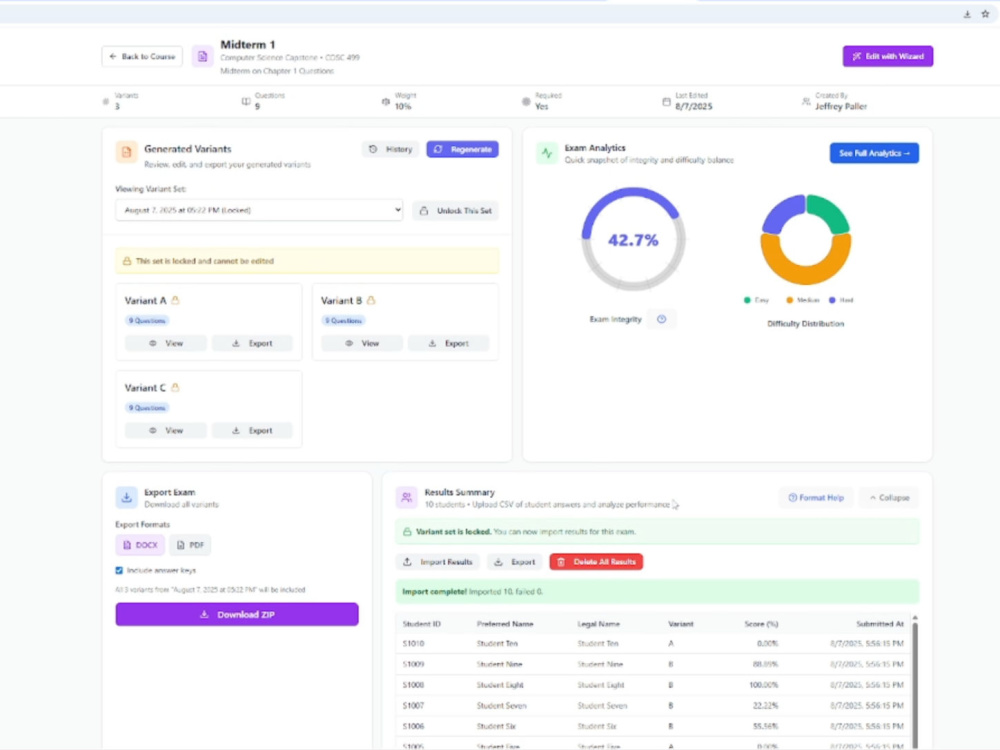Click the lock icon next to Variant A
1000x750 pixels.
coord(175,300)
